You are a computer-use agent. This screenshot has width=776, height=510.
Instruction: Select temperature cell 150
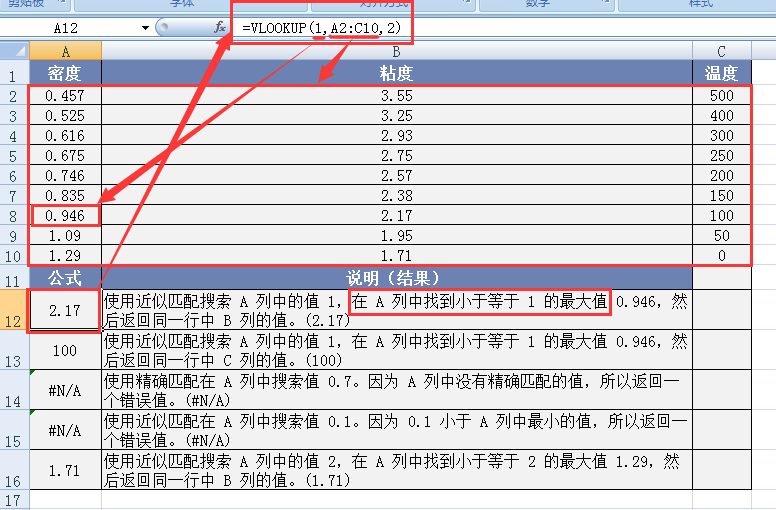tap(722, 195)
